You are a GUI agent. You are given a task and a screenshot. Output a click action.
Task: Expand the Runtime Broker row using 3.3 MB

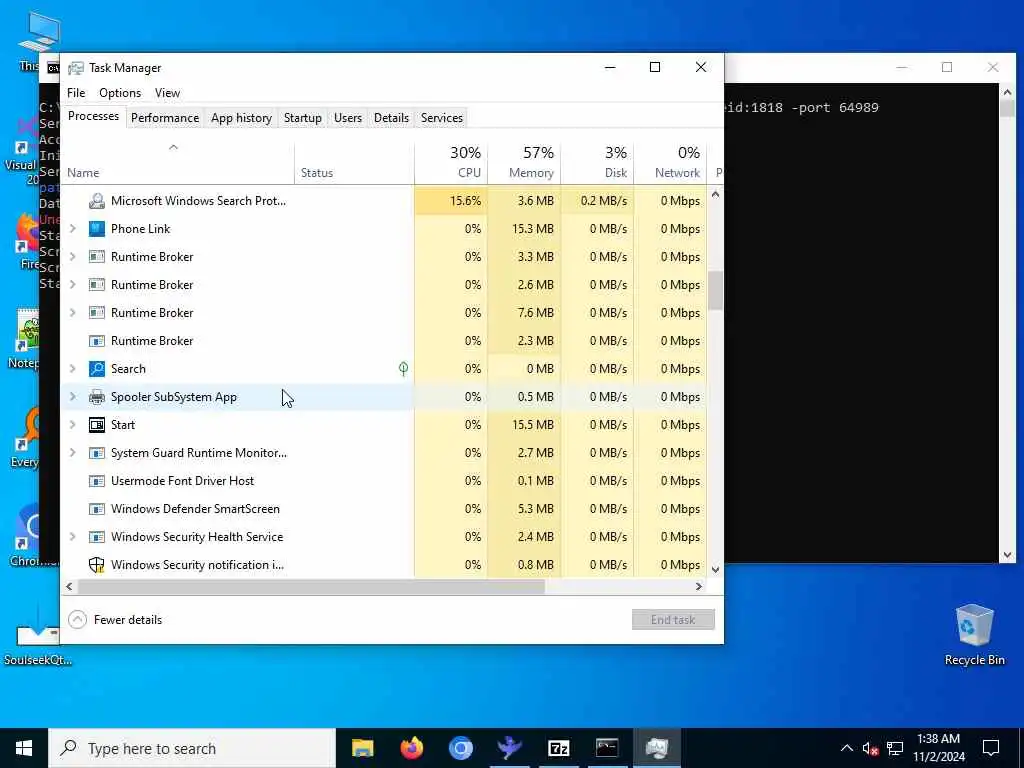[x=72, y=257]
